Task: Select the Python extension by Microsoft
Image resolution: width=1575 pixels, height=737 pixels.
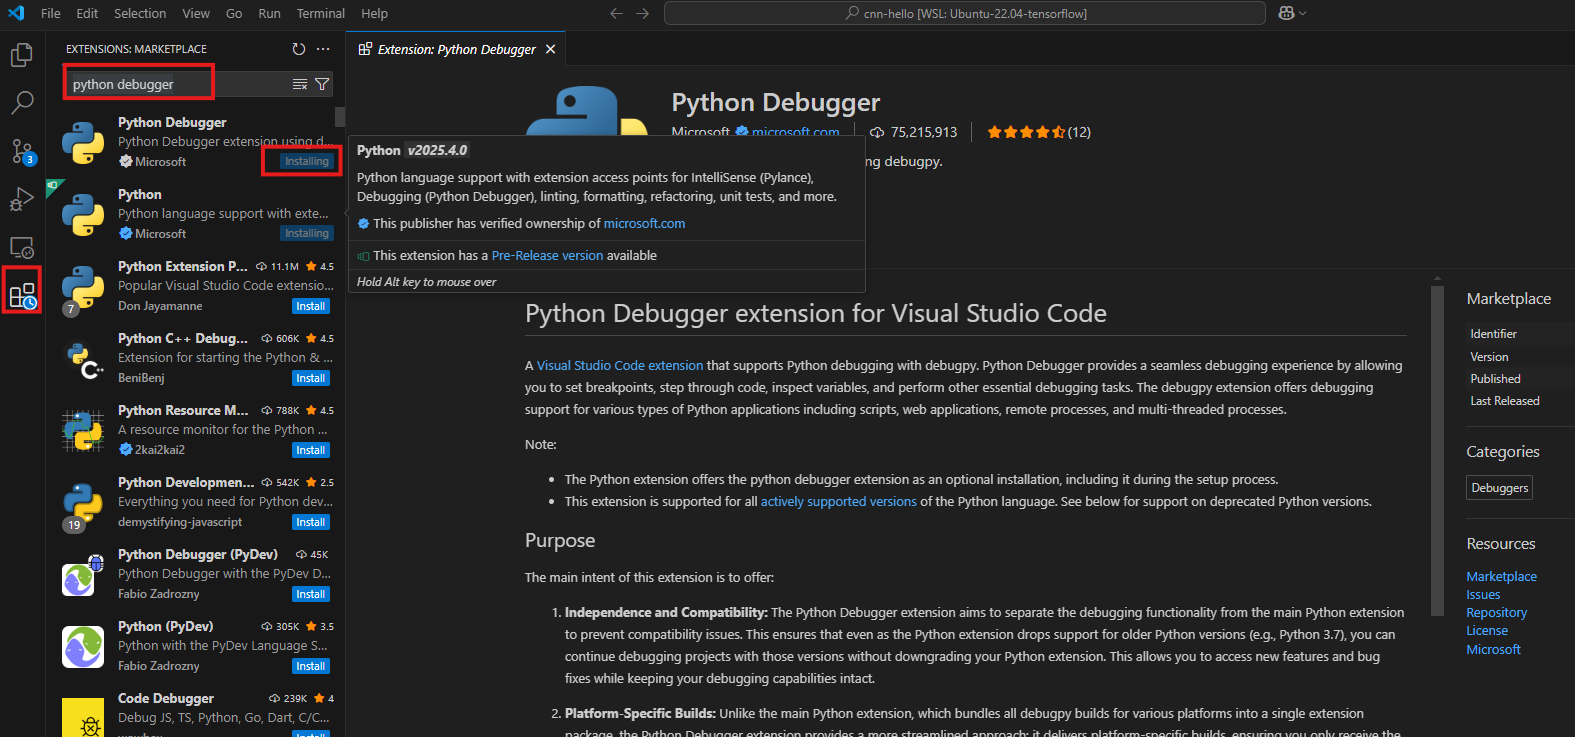Action: point(195,214)
